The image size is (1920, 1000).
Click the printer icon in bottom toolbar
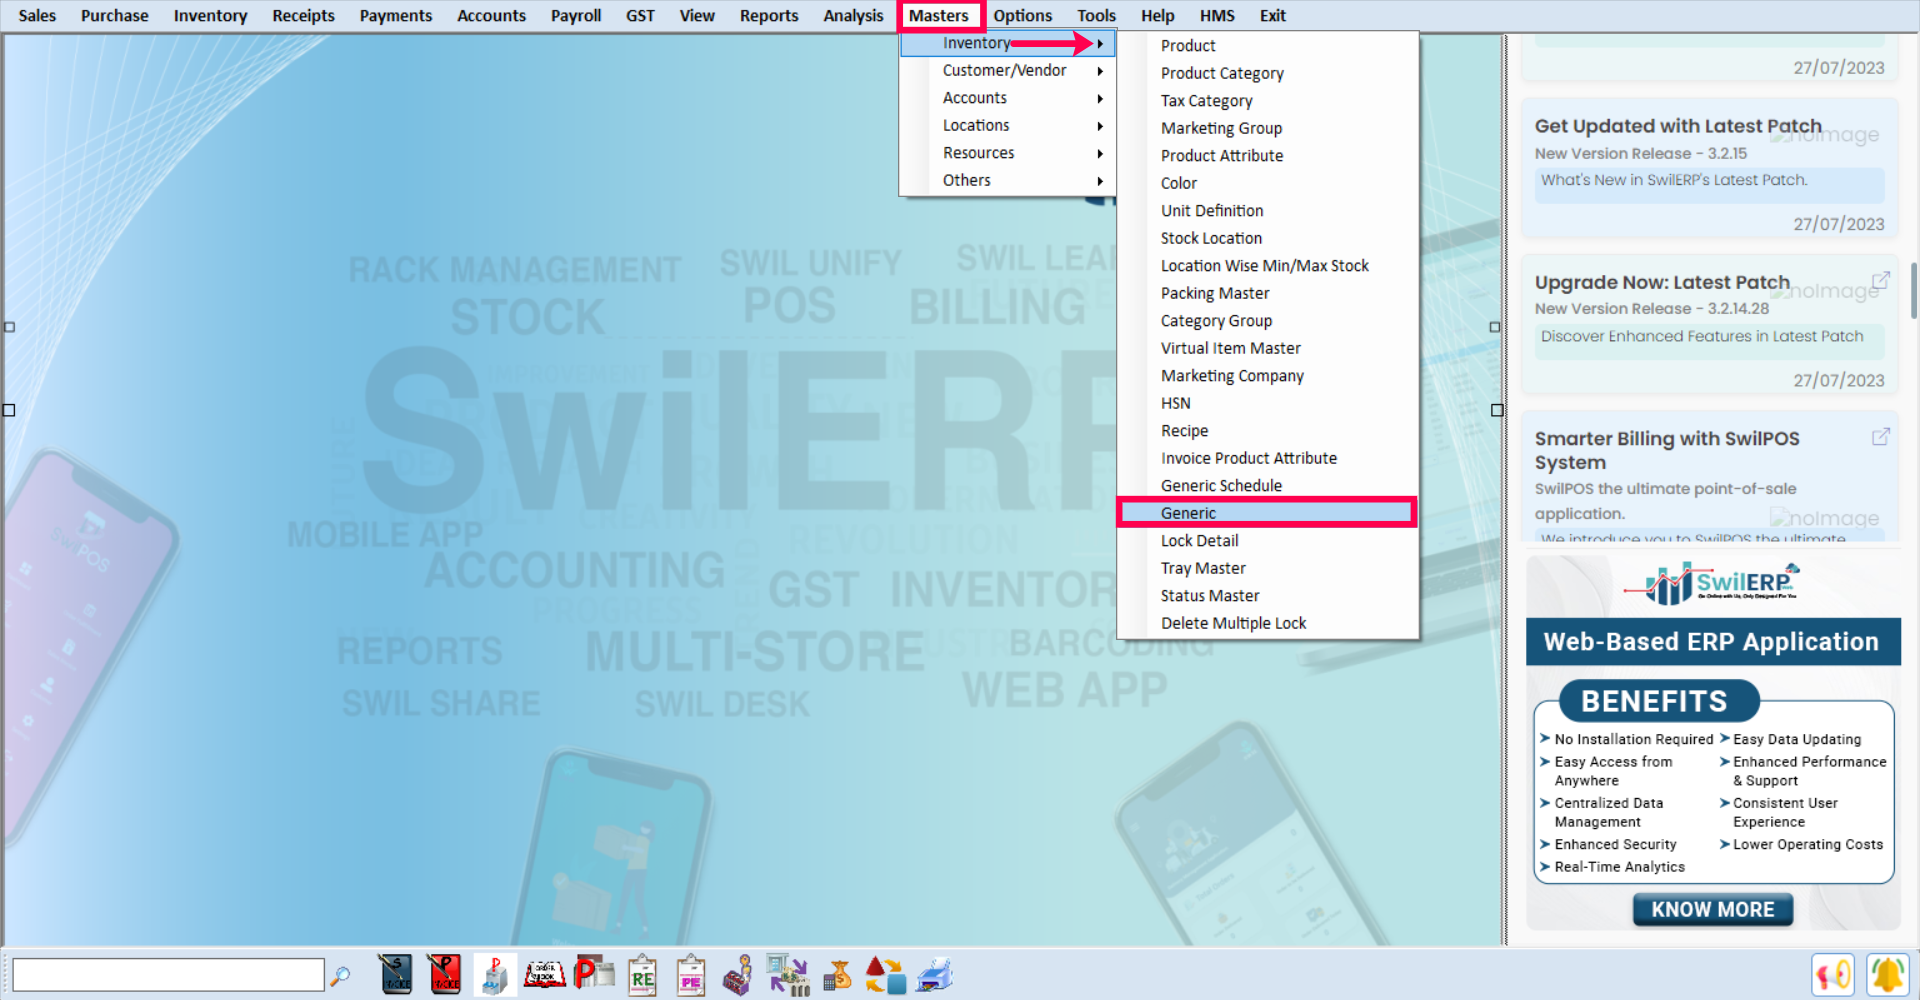click(x=934, y=975)
